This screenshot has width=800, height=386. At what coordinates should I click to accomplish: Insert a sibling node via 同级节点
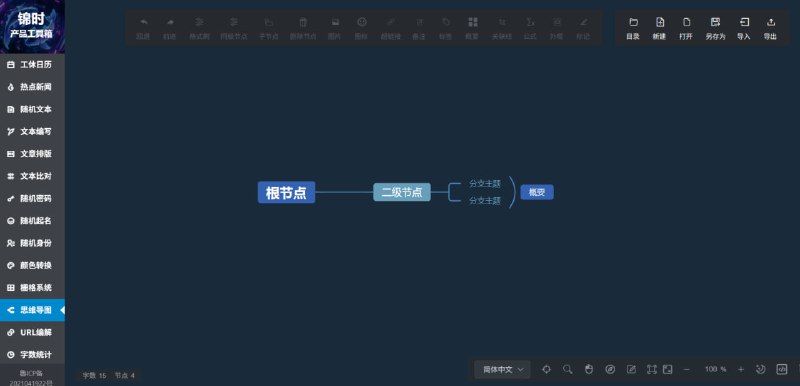click(234, 28)
